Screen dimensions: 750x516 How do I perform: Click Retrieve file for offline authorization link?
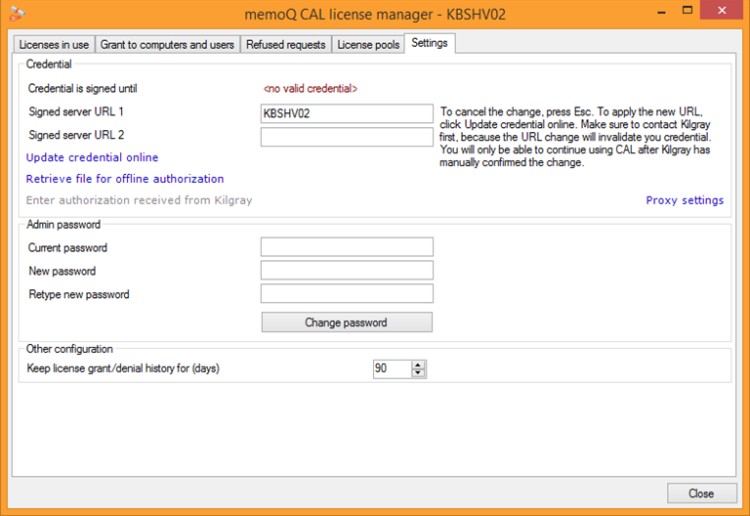pos(125,179)
